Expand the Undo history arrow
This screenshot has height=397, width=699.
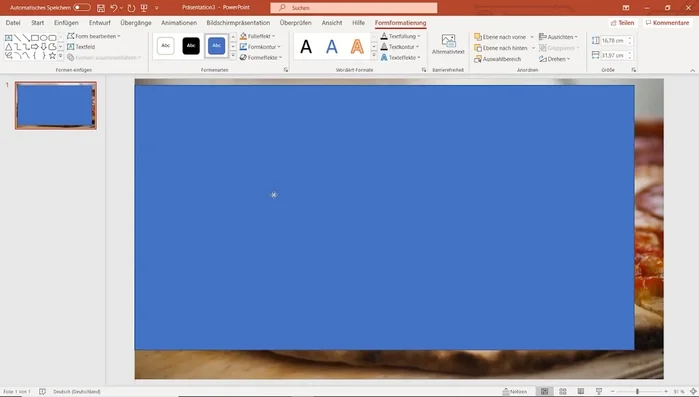click(121, 8)
